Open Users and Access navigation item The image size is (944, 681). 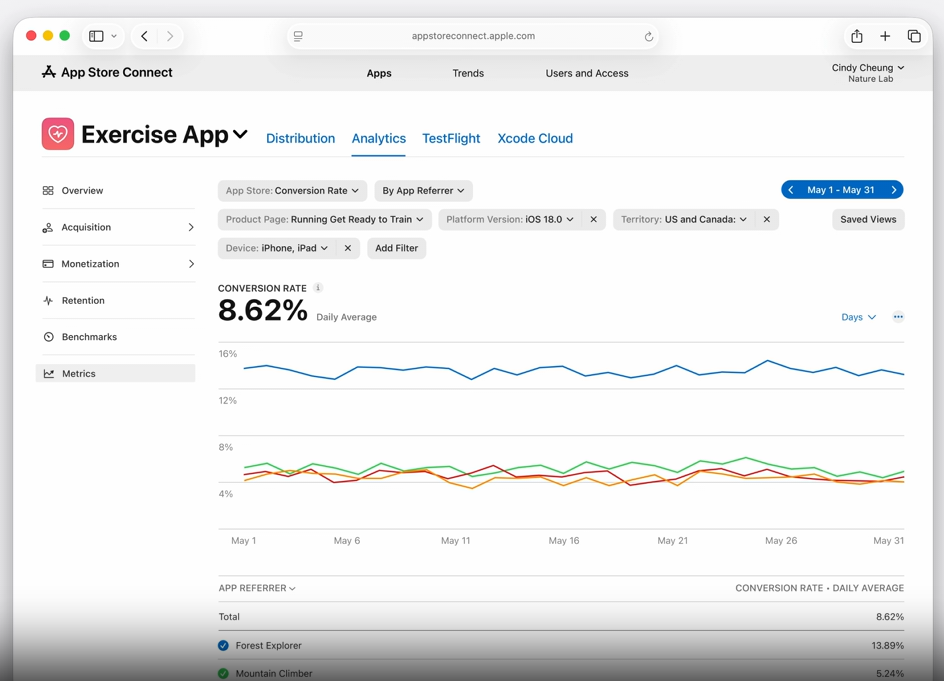tap(587, 73)
